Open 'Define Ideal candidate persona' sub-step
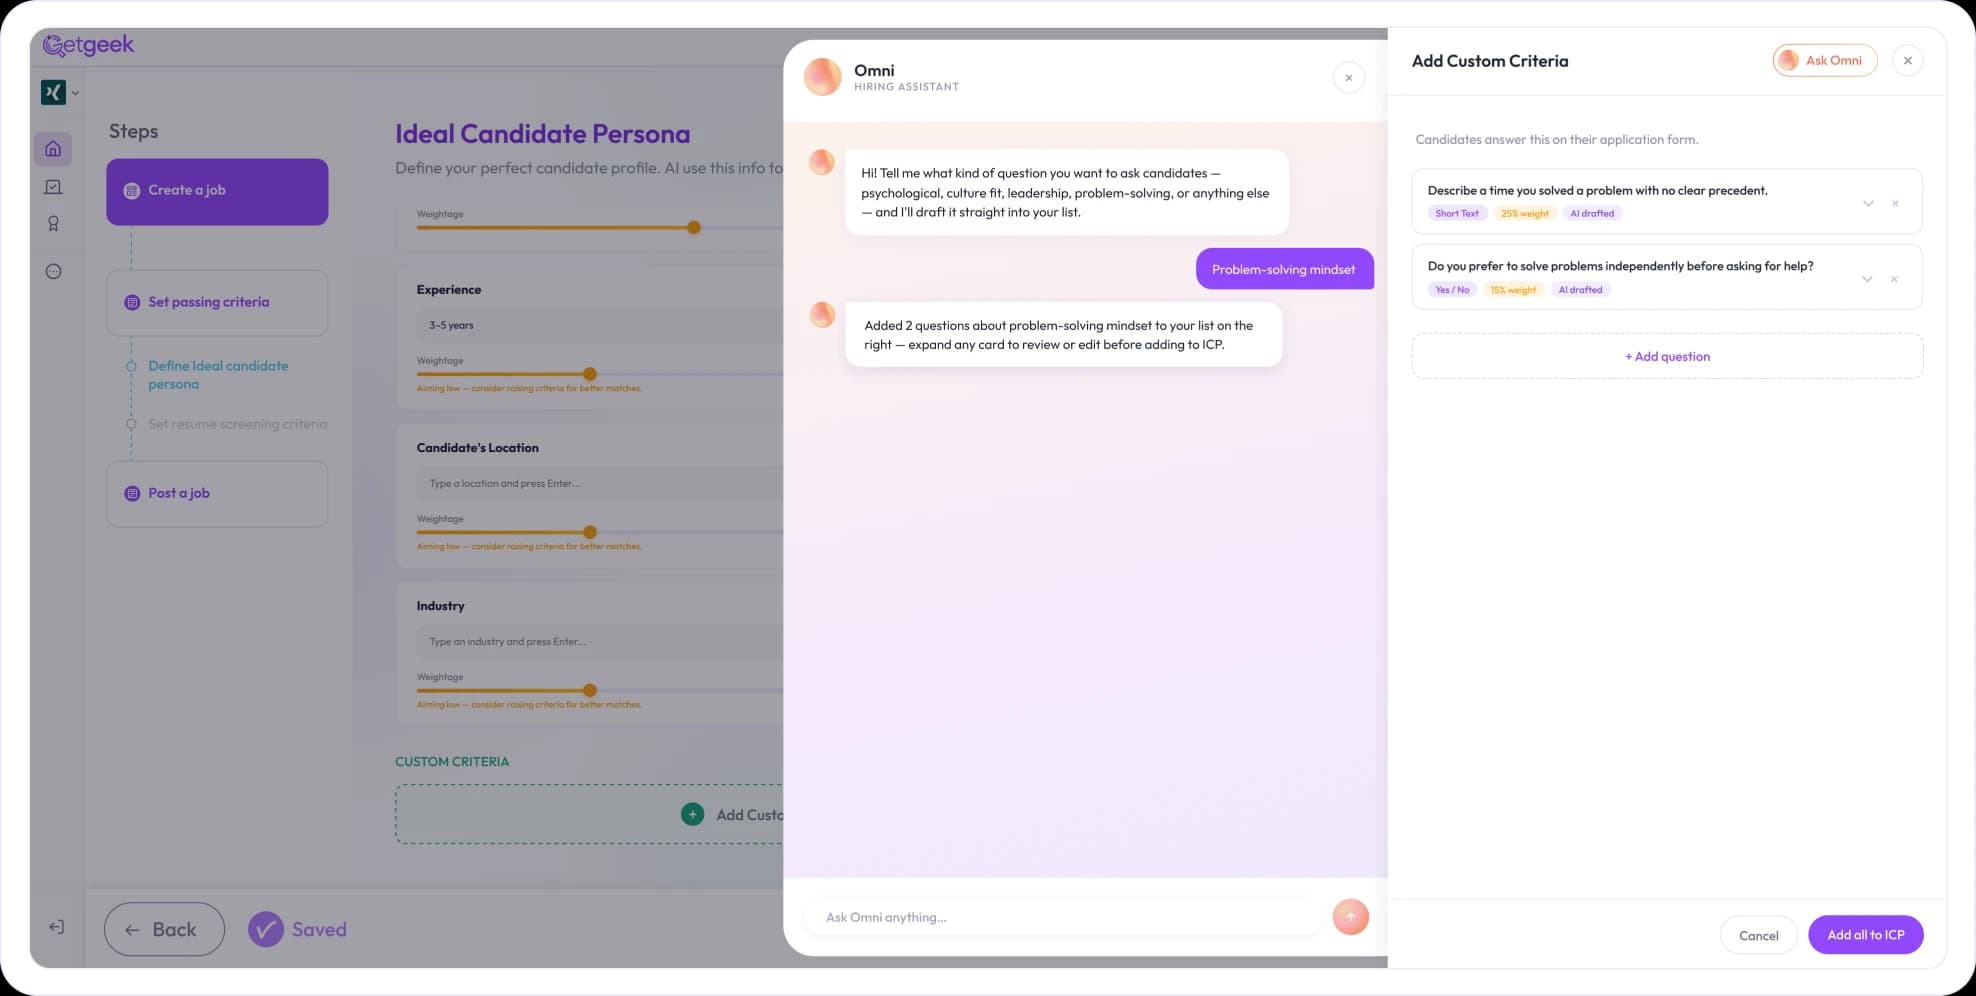This screenshot has height=996, width=1976. tap(218, 375)
